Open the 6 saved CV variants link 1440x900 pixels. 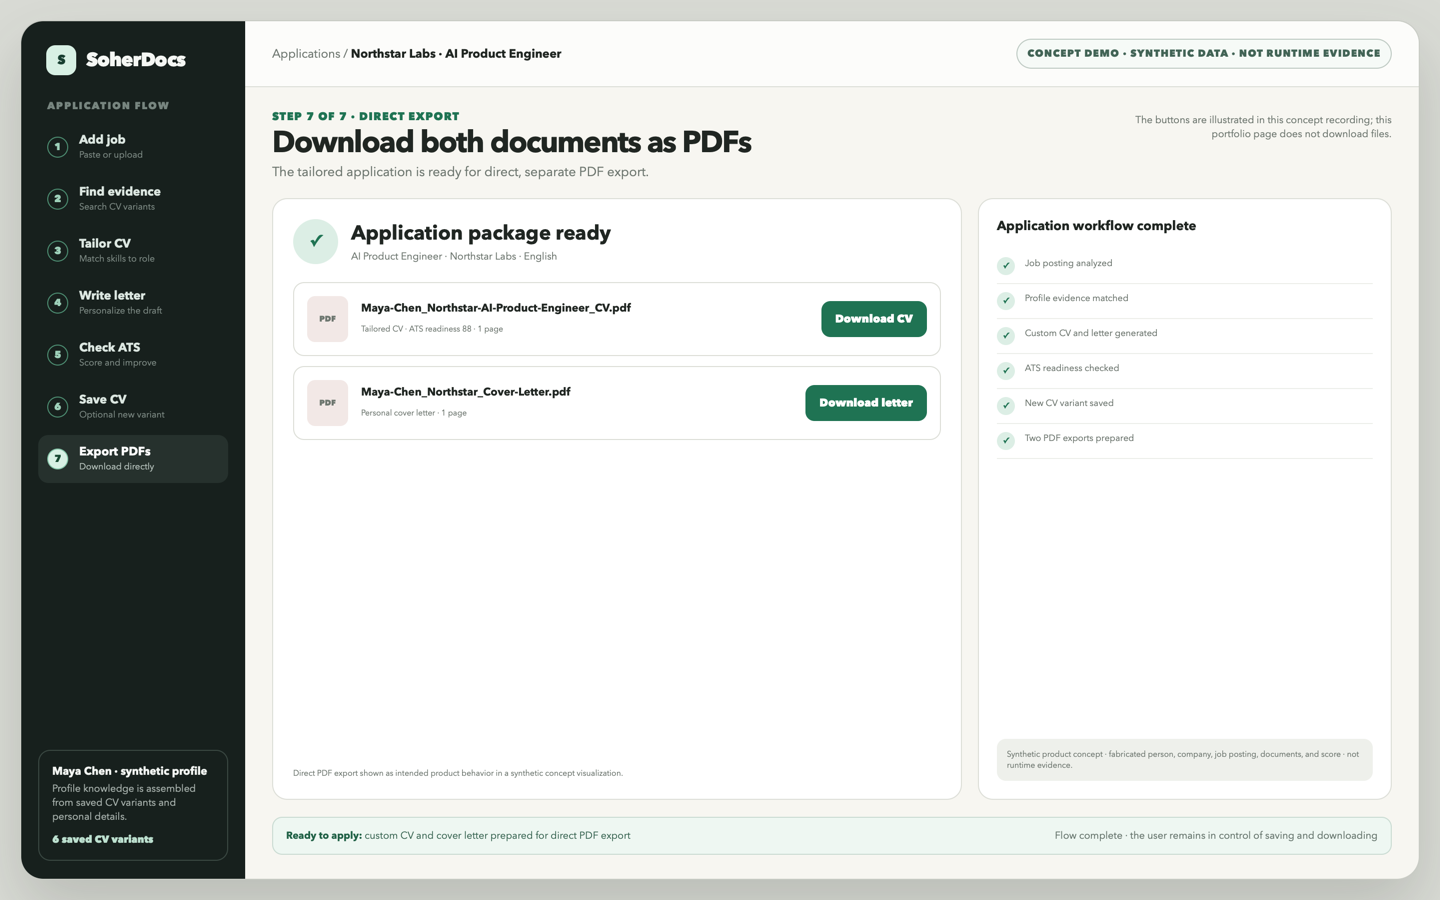click(x=103, y=840)
